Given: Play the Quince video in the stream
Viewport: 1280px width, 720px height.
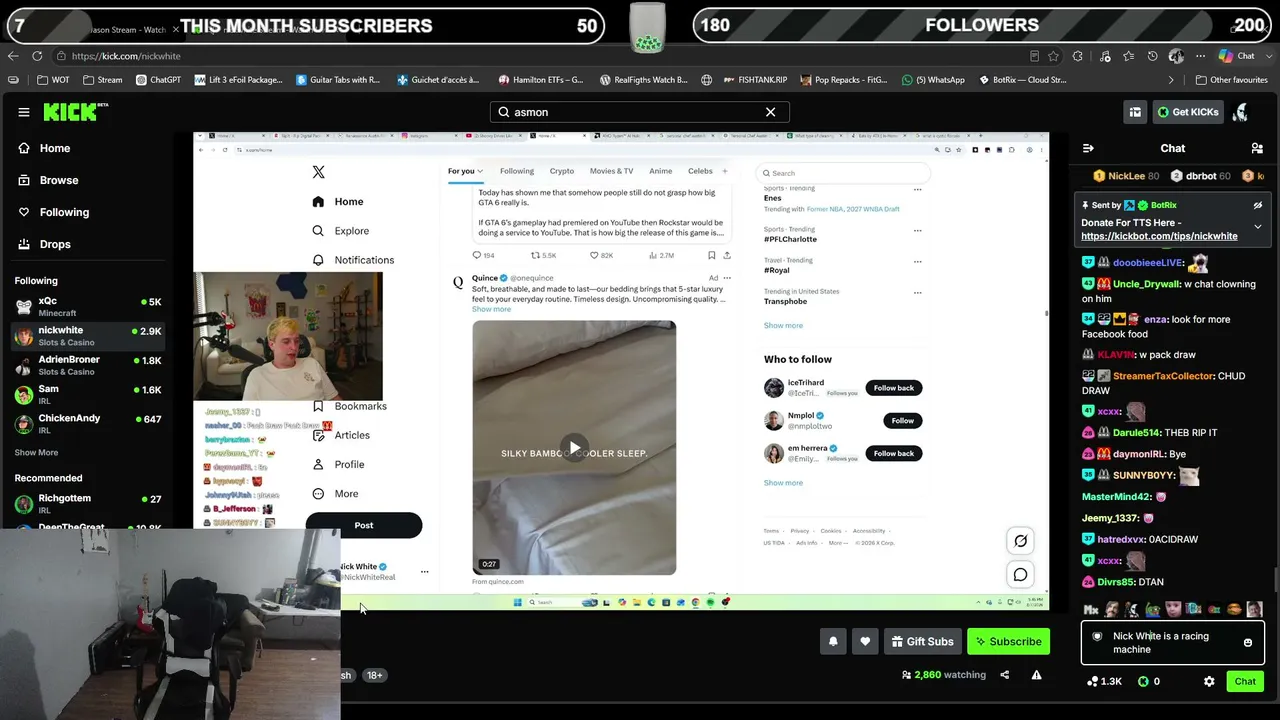Looking at the screenshot, I should [574, 447].
